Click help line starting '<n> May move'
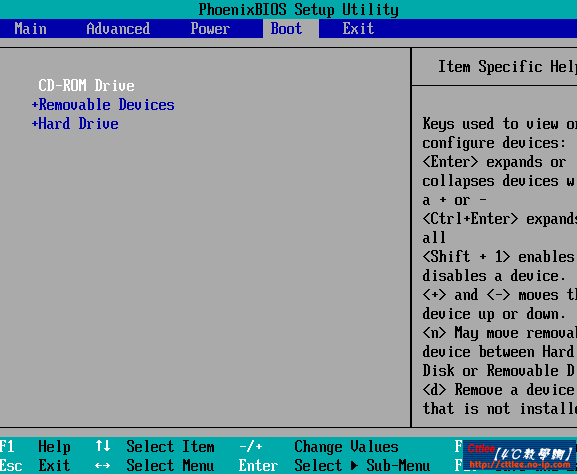Screen dimensions: 577x474 pos(499,333)
